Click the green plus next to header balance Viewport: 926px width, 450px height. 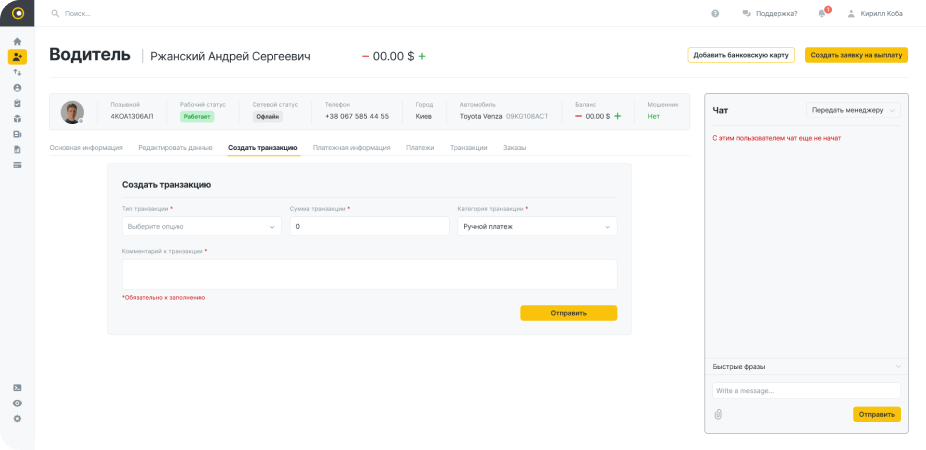point(422,56)
